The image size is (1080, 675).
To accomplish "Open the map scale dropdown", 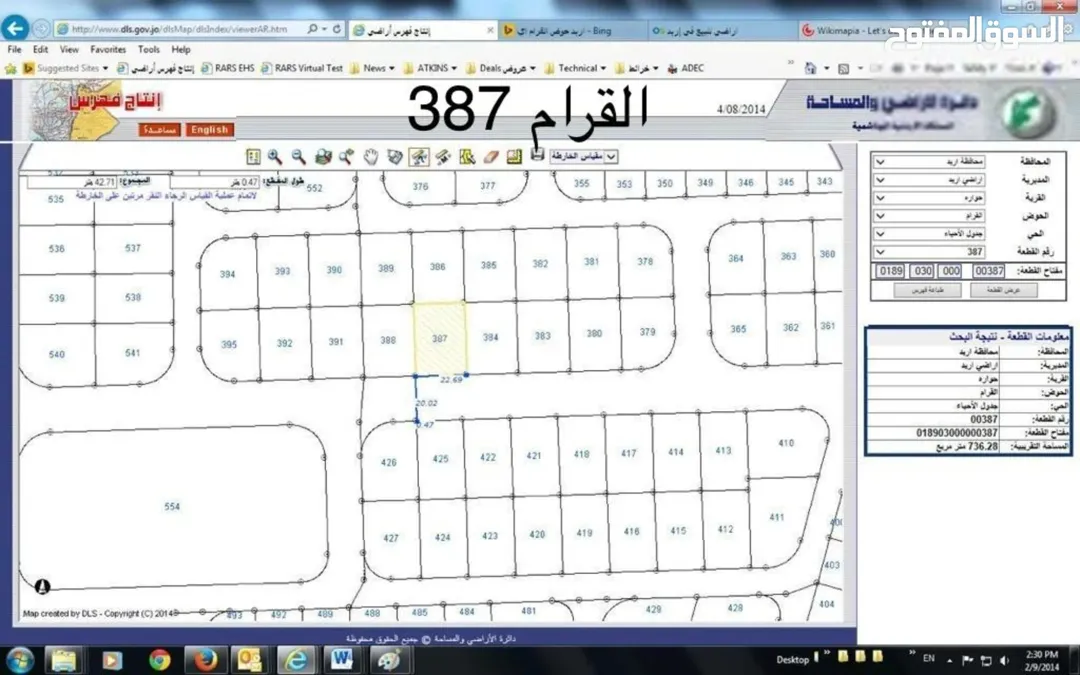I will pyautogui.click(x=583, y=157).
